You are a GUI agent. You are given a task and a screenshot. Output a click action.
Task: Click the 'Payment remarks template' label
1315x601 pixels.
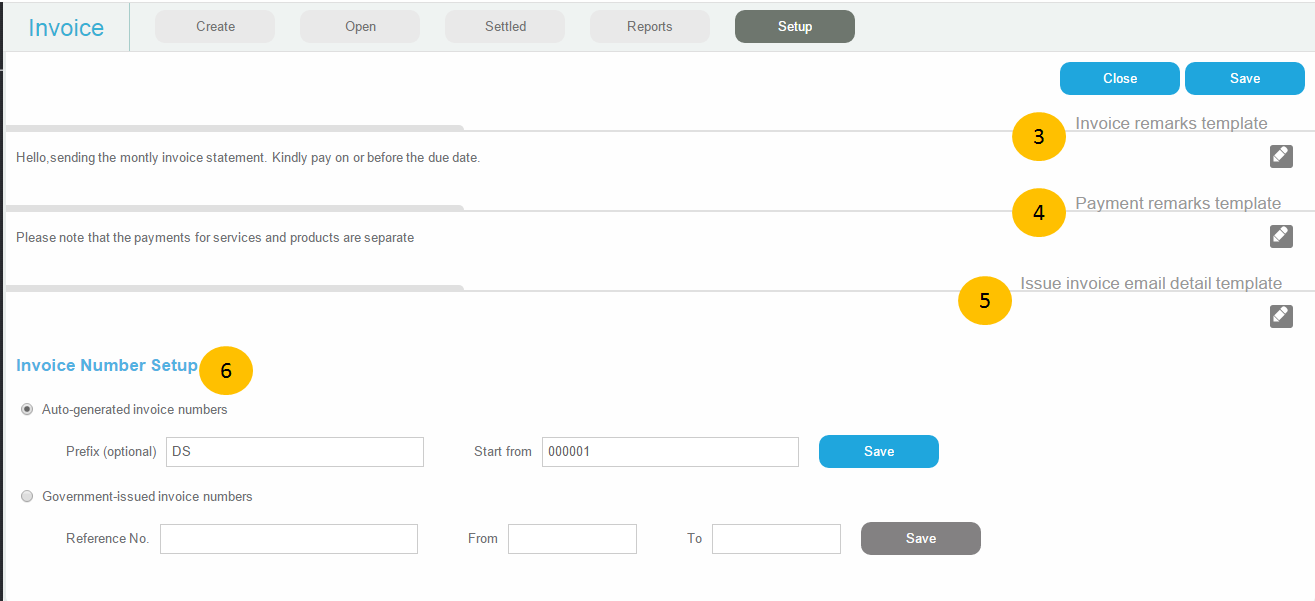(1178, 204)
